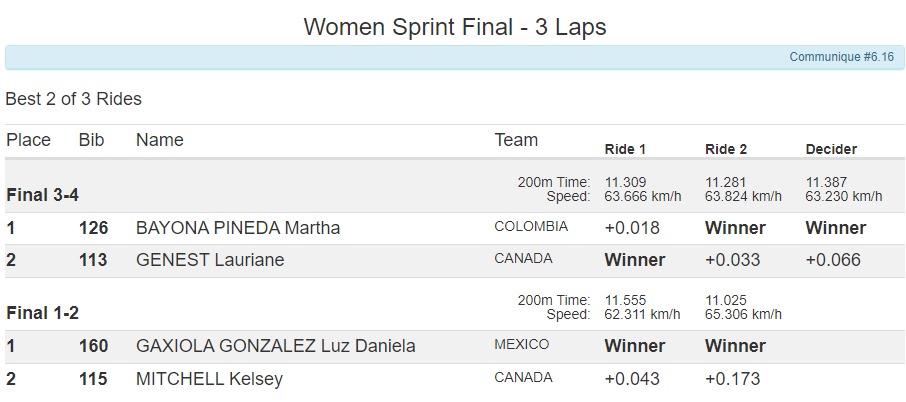906x402 pixels.
Task: Click the Bib column header
Action: pyautogui.click(x=91, y=140)
